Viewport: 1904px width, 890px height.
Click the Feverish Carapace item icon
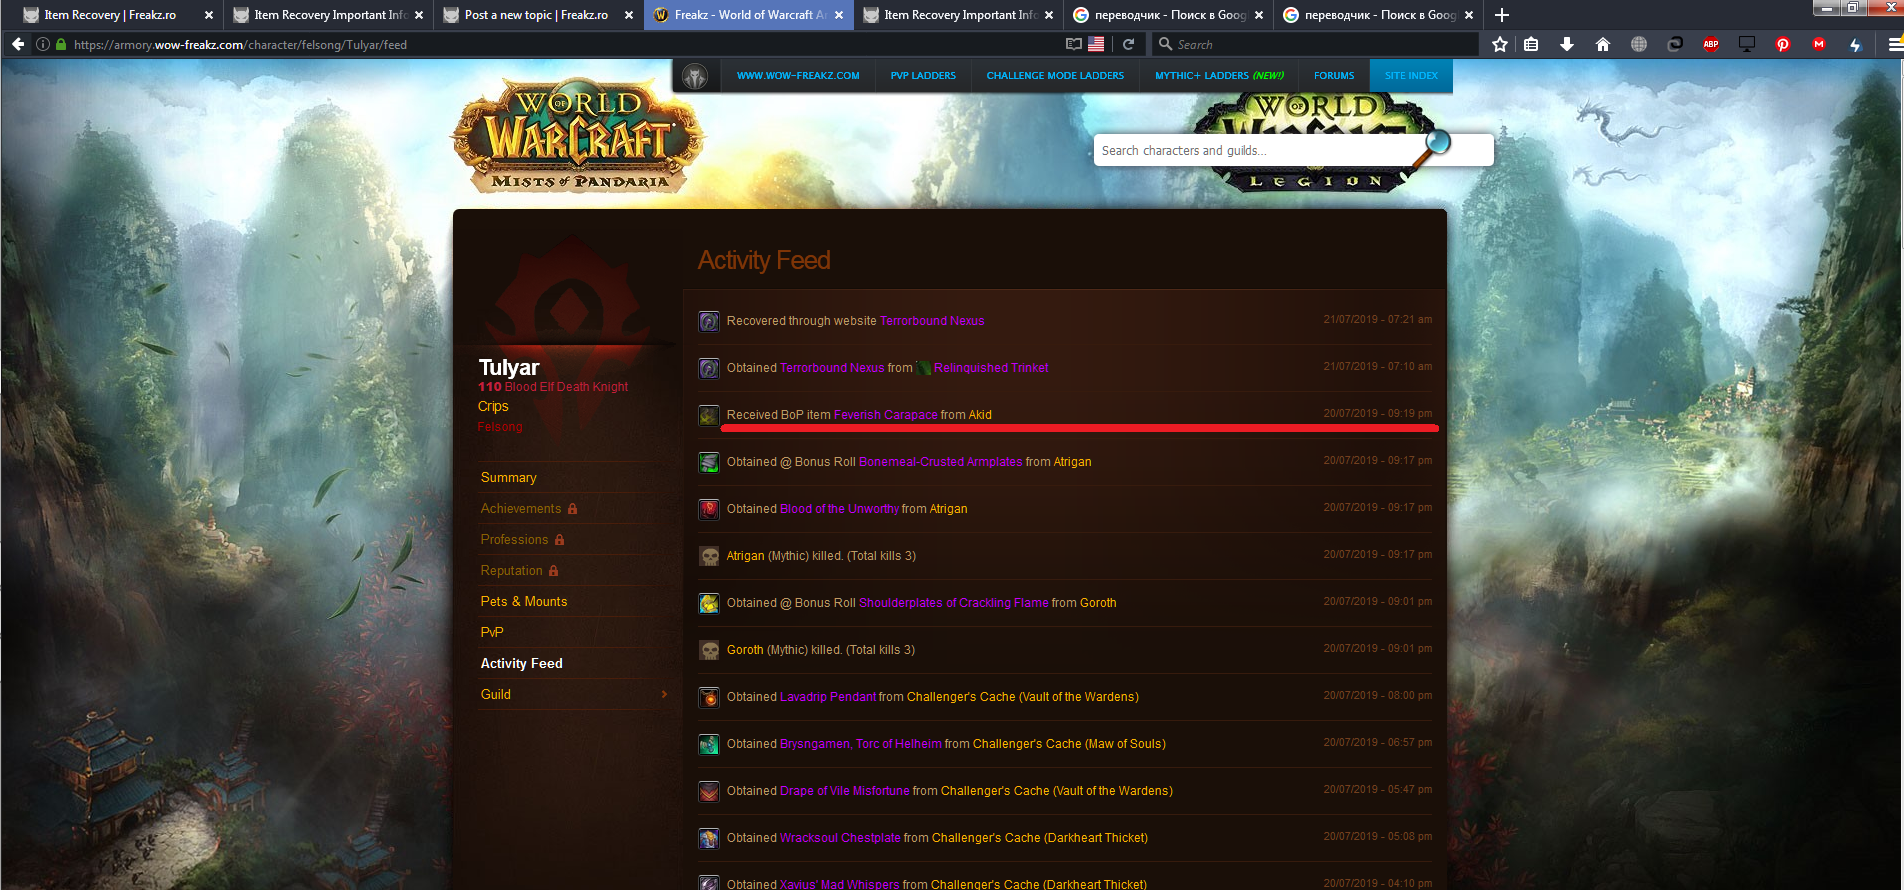(709, 415)
